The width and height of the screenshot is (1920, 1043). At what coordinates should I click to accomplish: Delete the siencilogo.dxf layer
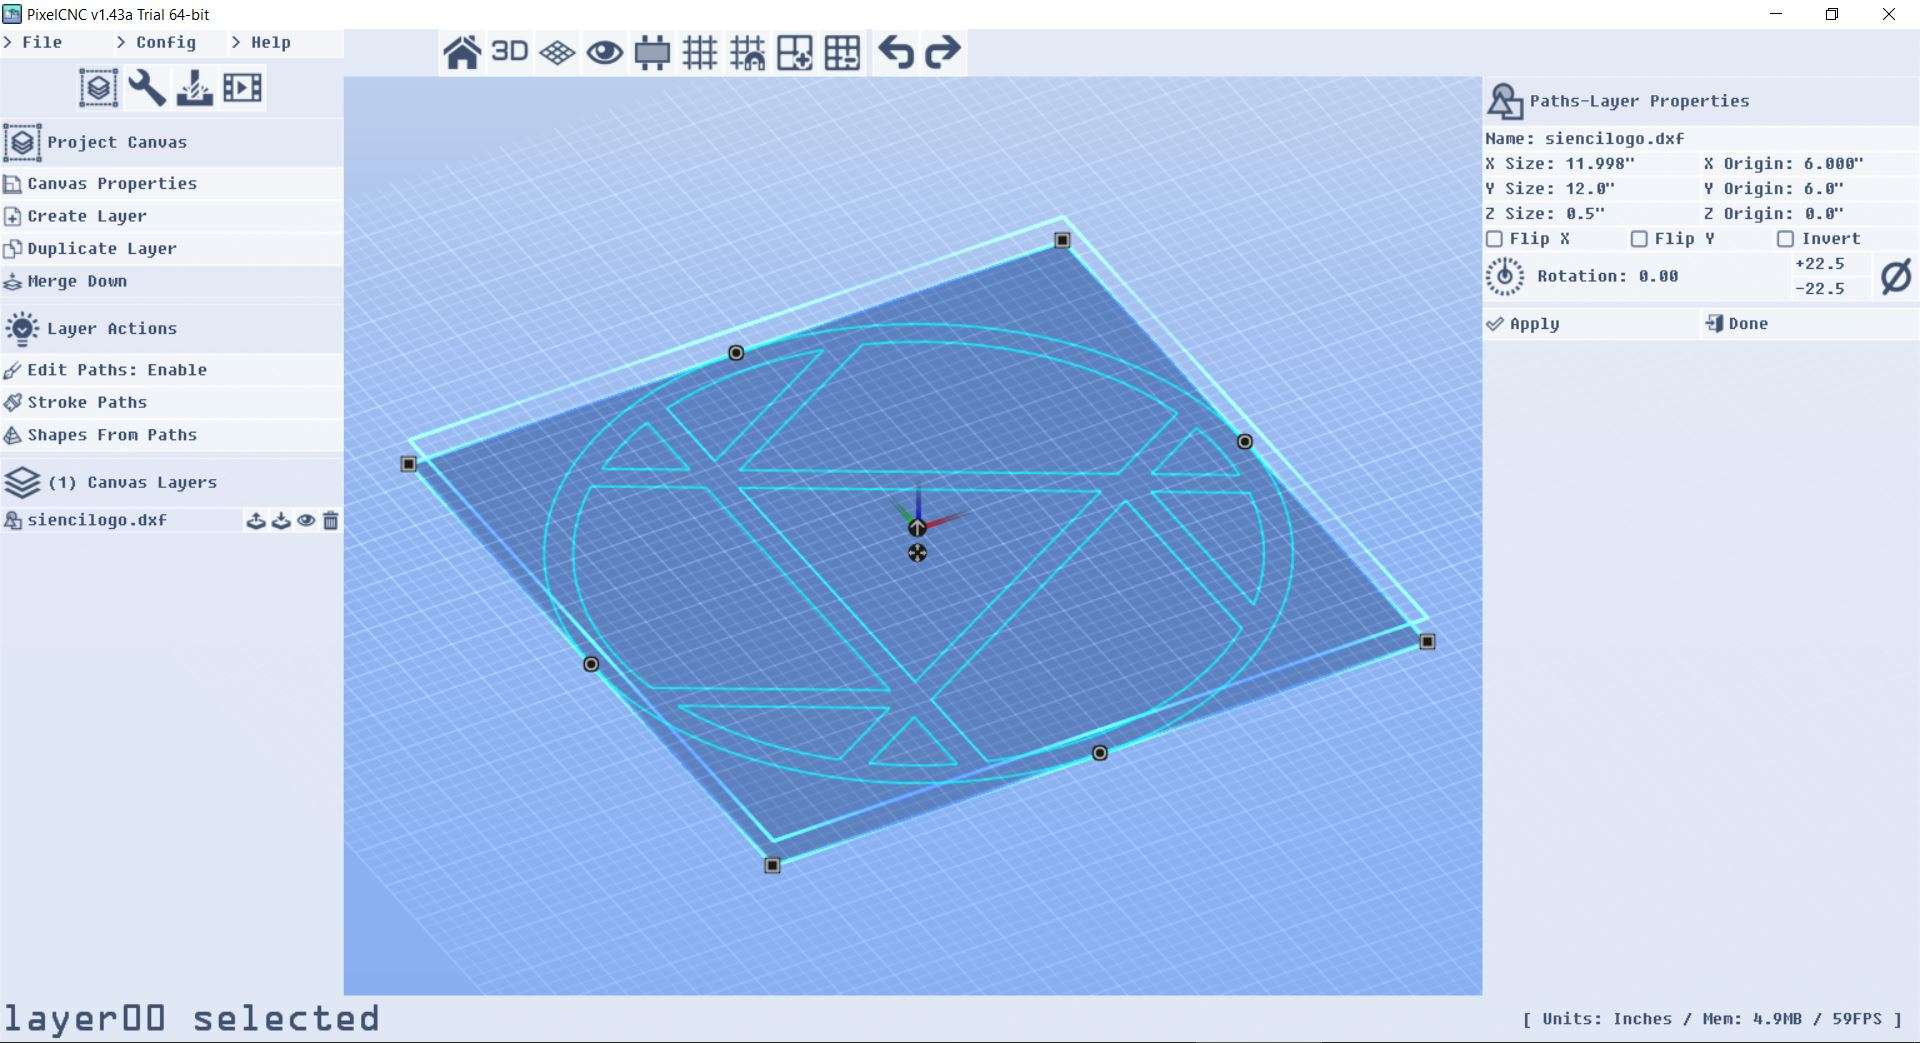click(x=331, y=520)
